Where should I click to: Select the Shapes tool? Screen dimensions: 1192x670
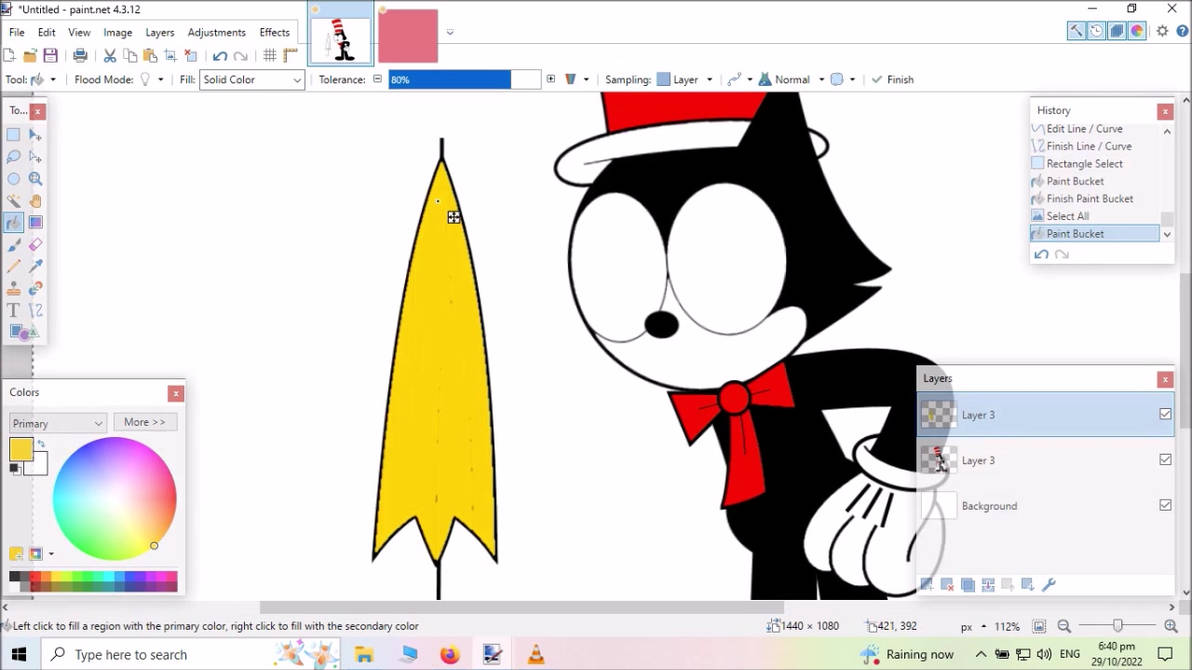point(23,332)
